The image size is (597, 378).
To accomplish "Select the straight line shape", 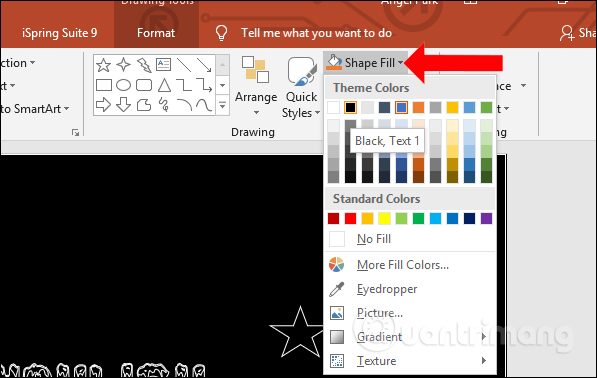I will [184, 65].
